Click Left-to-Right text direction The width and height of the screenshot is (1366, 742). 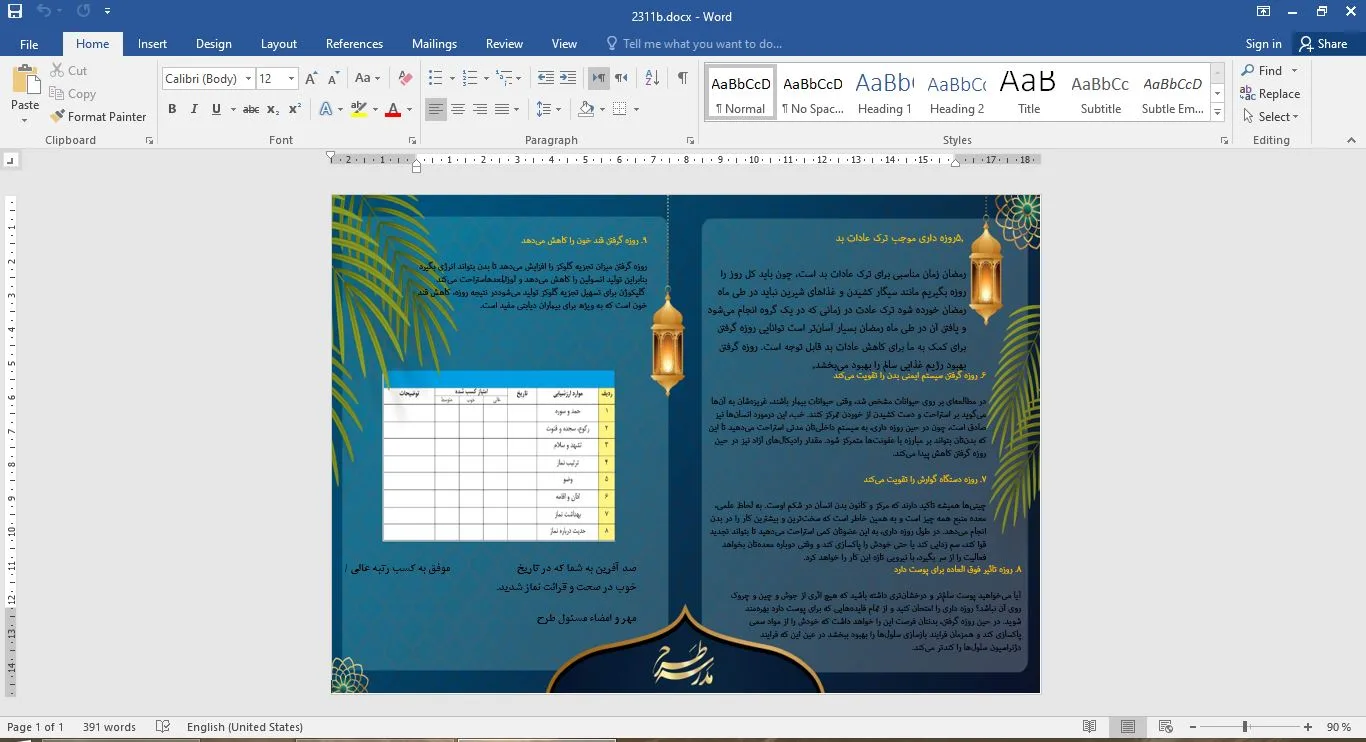click(598, 78)
